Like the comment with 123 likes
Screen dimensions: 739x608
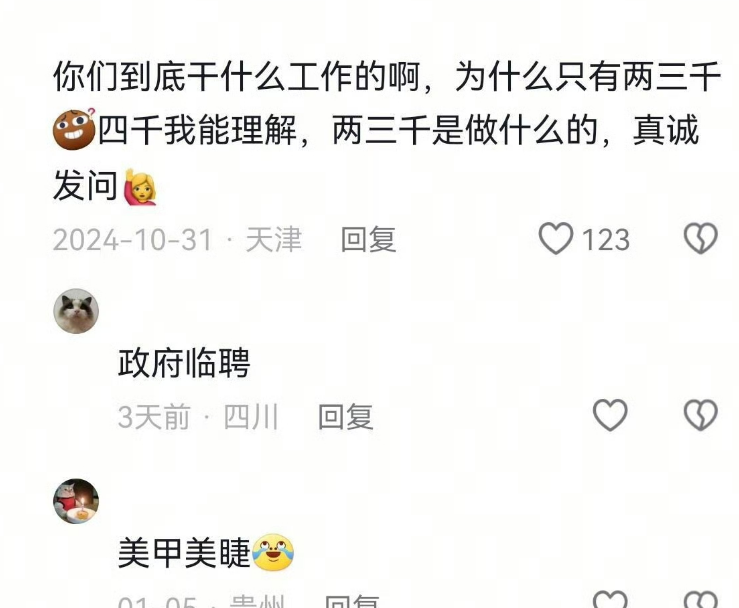pyautogui.click(x=556, y=238)
